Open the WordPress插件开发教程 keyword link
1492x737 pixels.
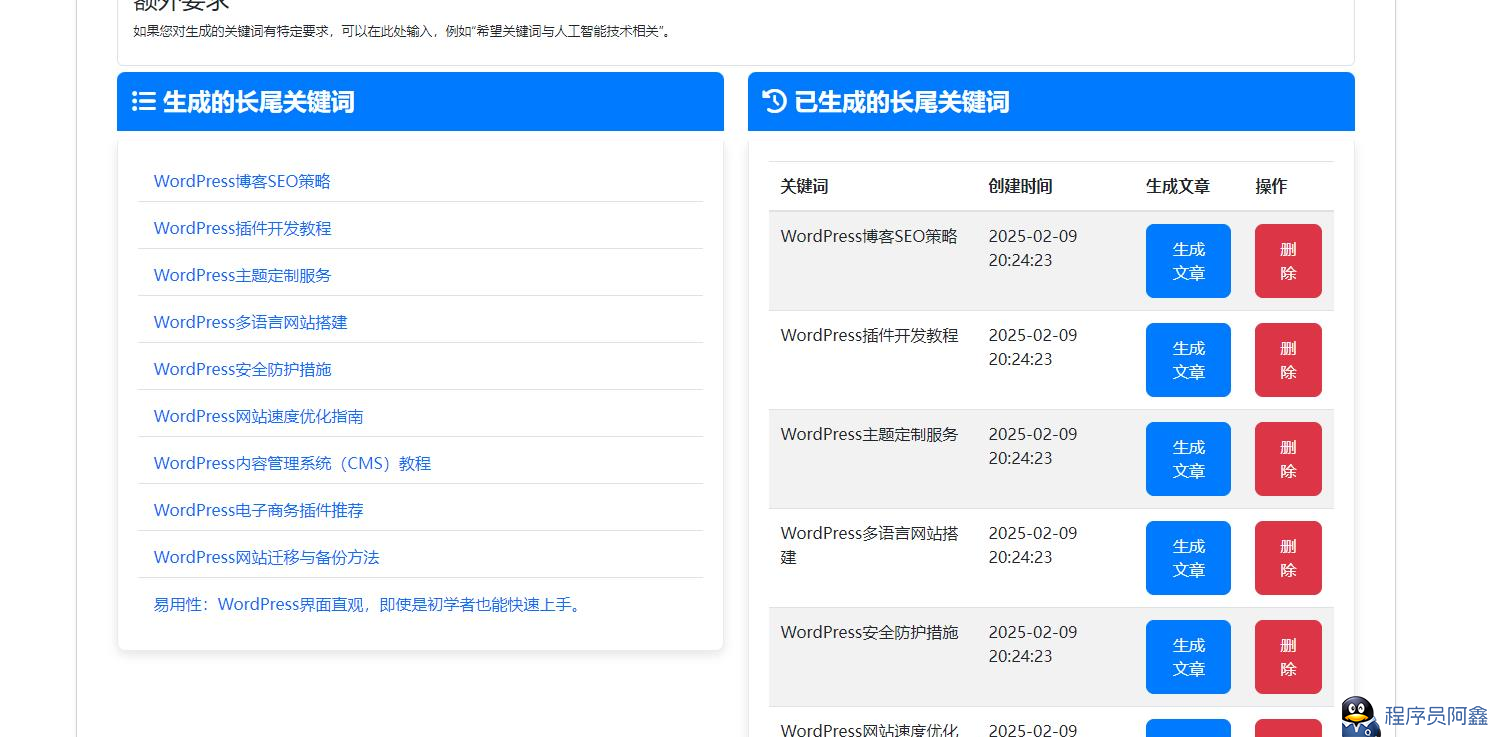point(242,228)
